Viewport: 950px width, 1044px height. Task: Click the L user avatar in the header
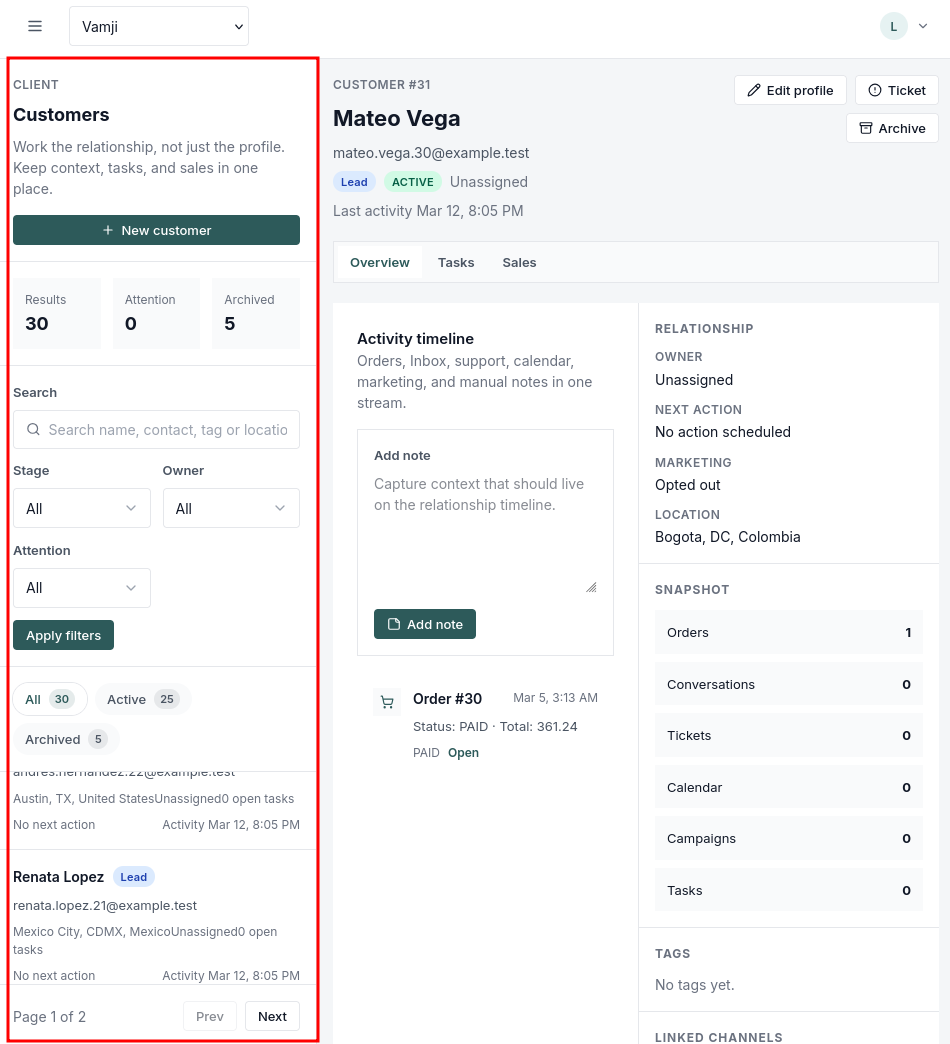[893, 25]
